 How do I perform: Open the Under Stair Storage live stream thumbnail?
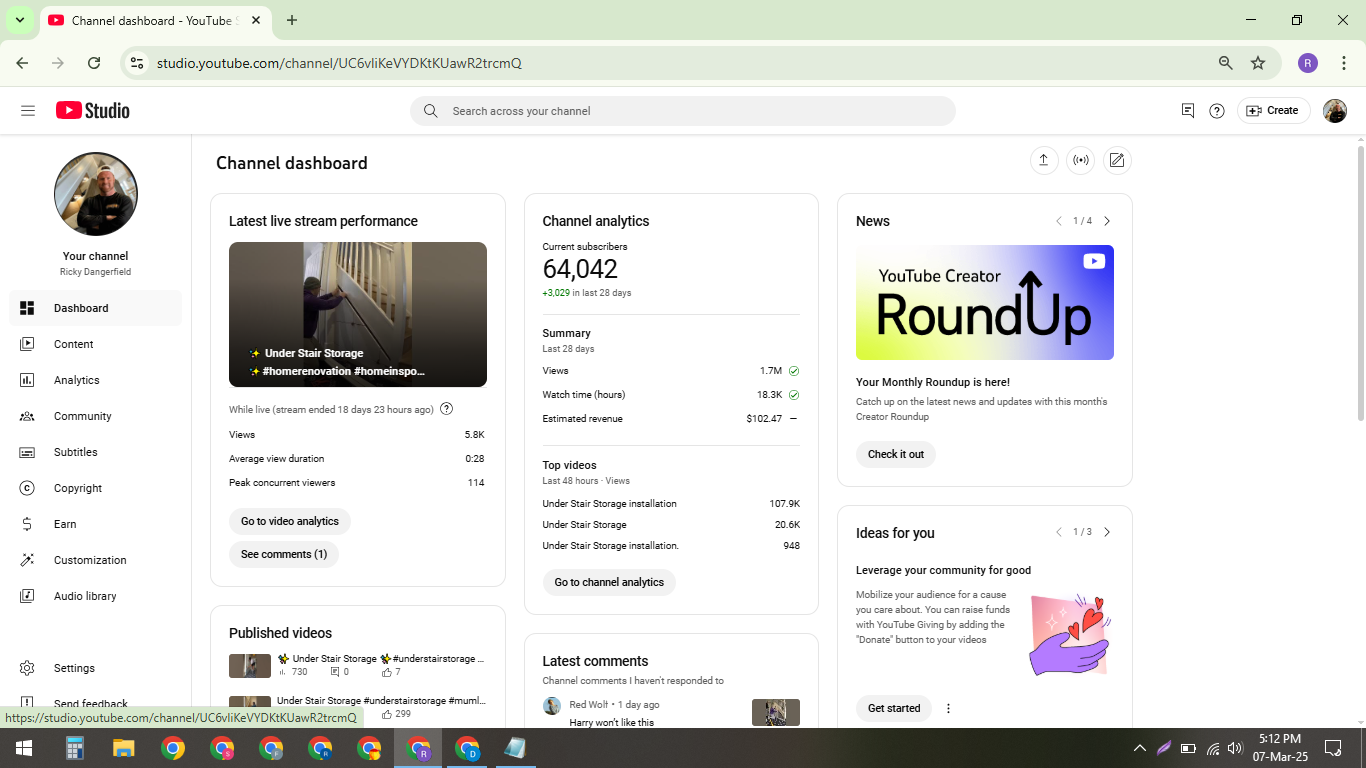358,314
